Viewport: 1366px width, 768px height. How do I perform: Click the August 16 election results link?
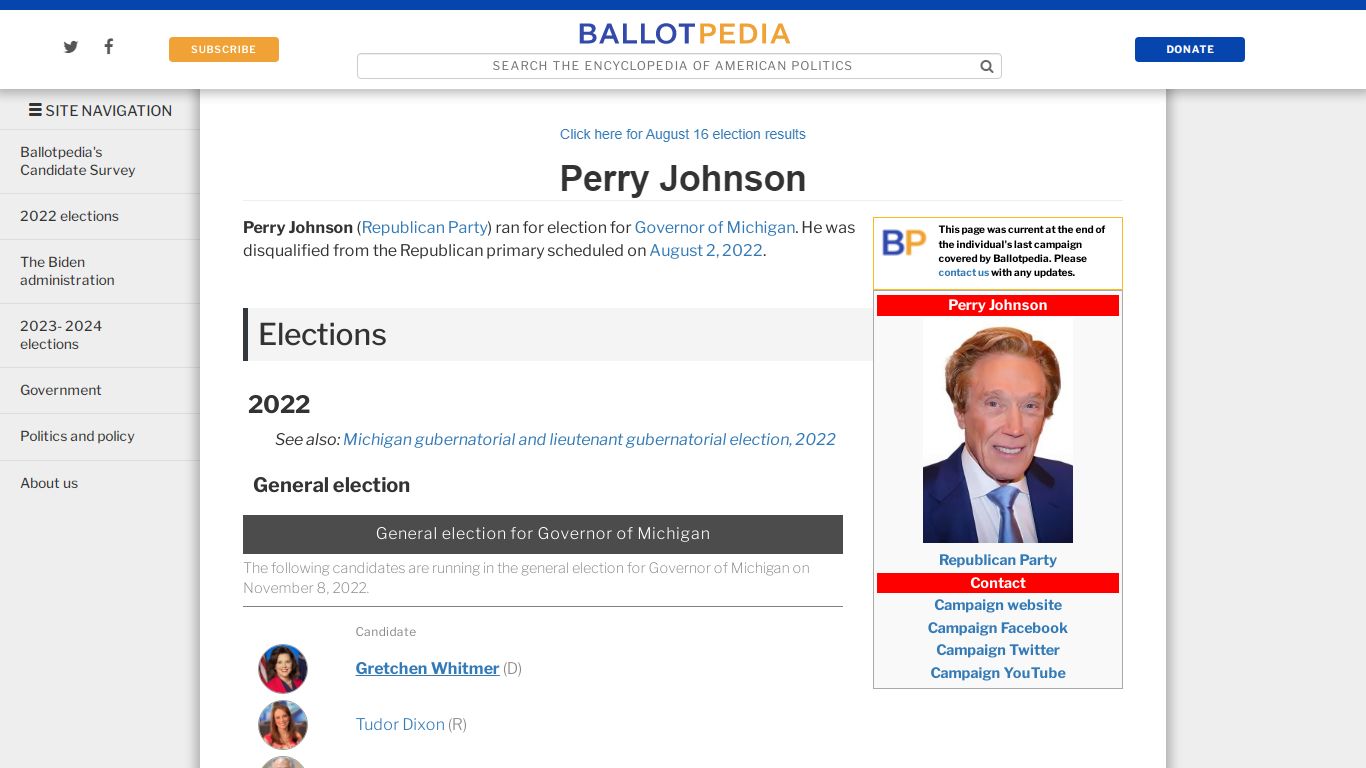click(x=683, y=134)
